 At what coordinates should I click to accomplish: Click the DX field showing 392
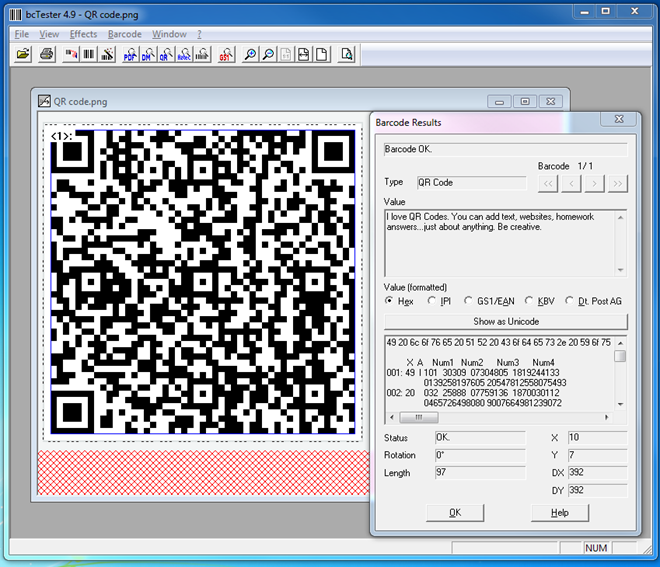point(598,473)
